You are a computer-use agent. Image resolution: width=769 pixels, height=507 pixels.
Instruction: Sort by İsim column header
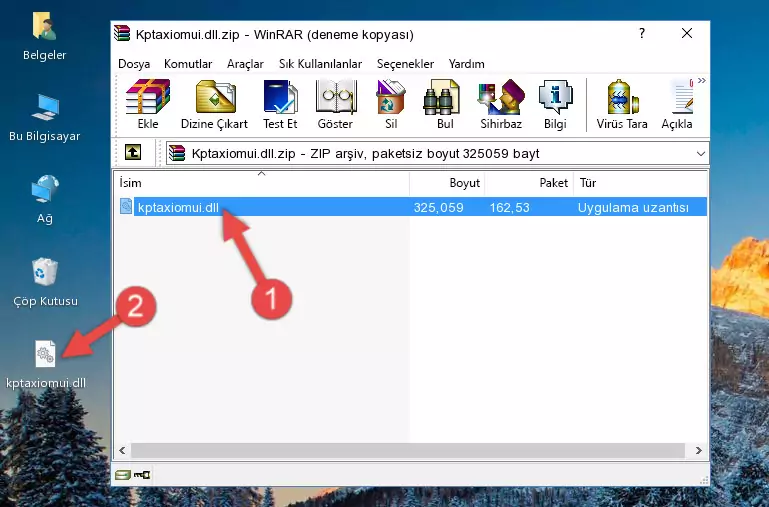point(262,183)
